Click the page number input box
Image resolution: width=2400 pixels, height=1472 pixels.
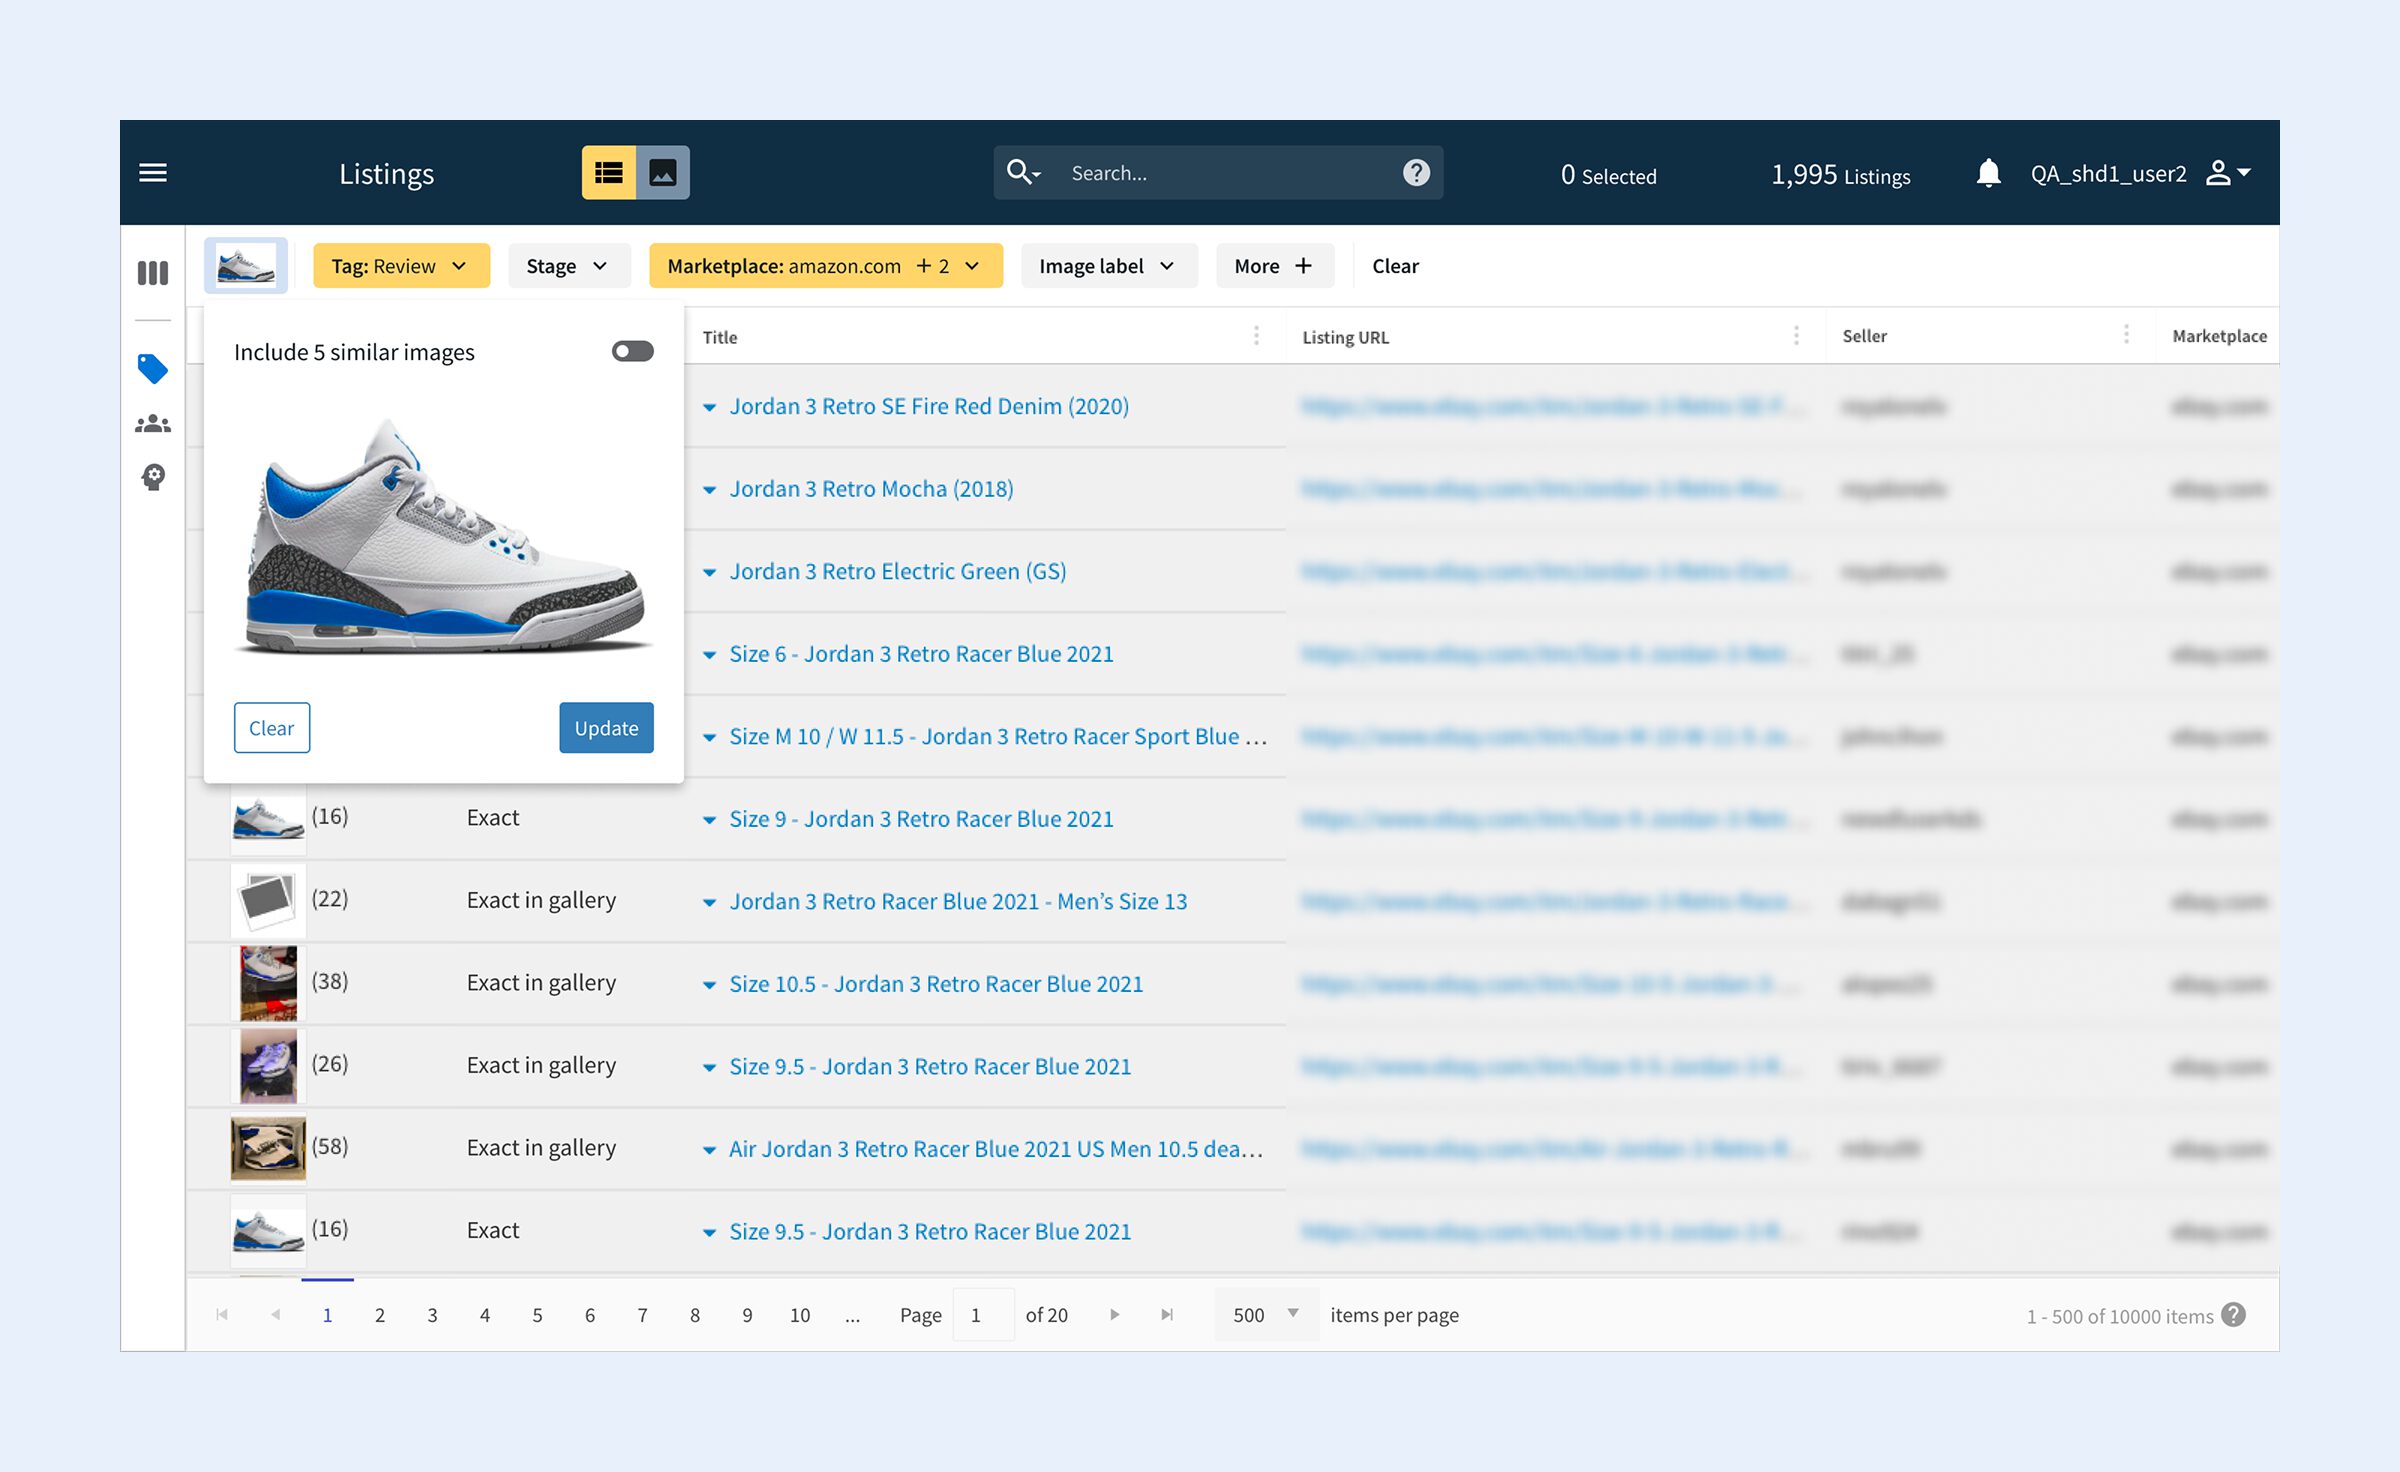(x=983, y=1314)
